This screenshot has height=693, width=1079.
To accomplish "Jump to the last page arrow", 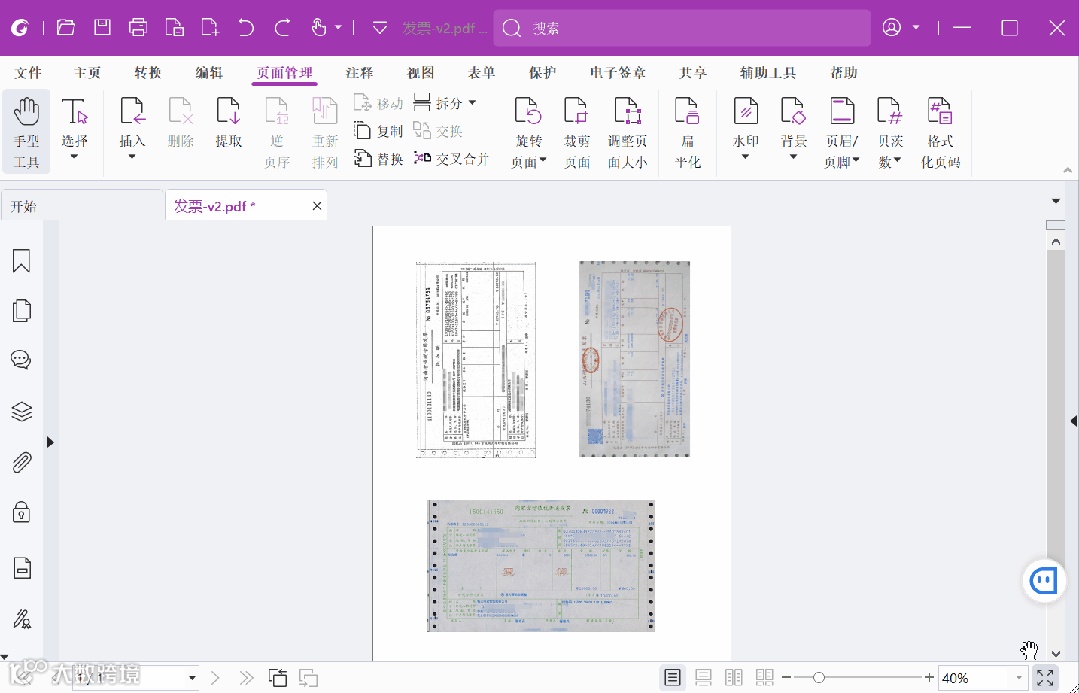I will [x=246, y=678].
